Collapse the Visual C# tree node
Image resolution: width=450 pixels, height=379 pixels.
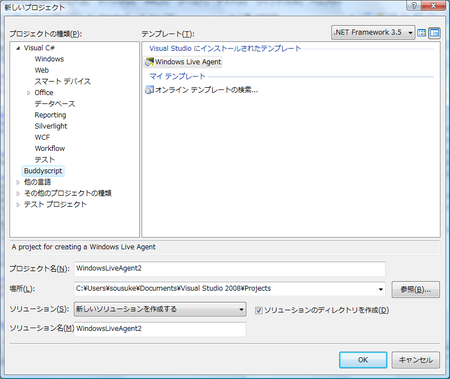click(x=18, y=48)
